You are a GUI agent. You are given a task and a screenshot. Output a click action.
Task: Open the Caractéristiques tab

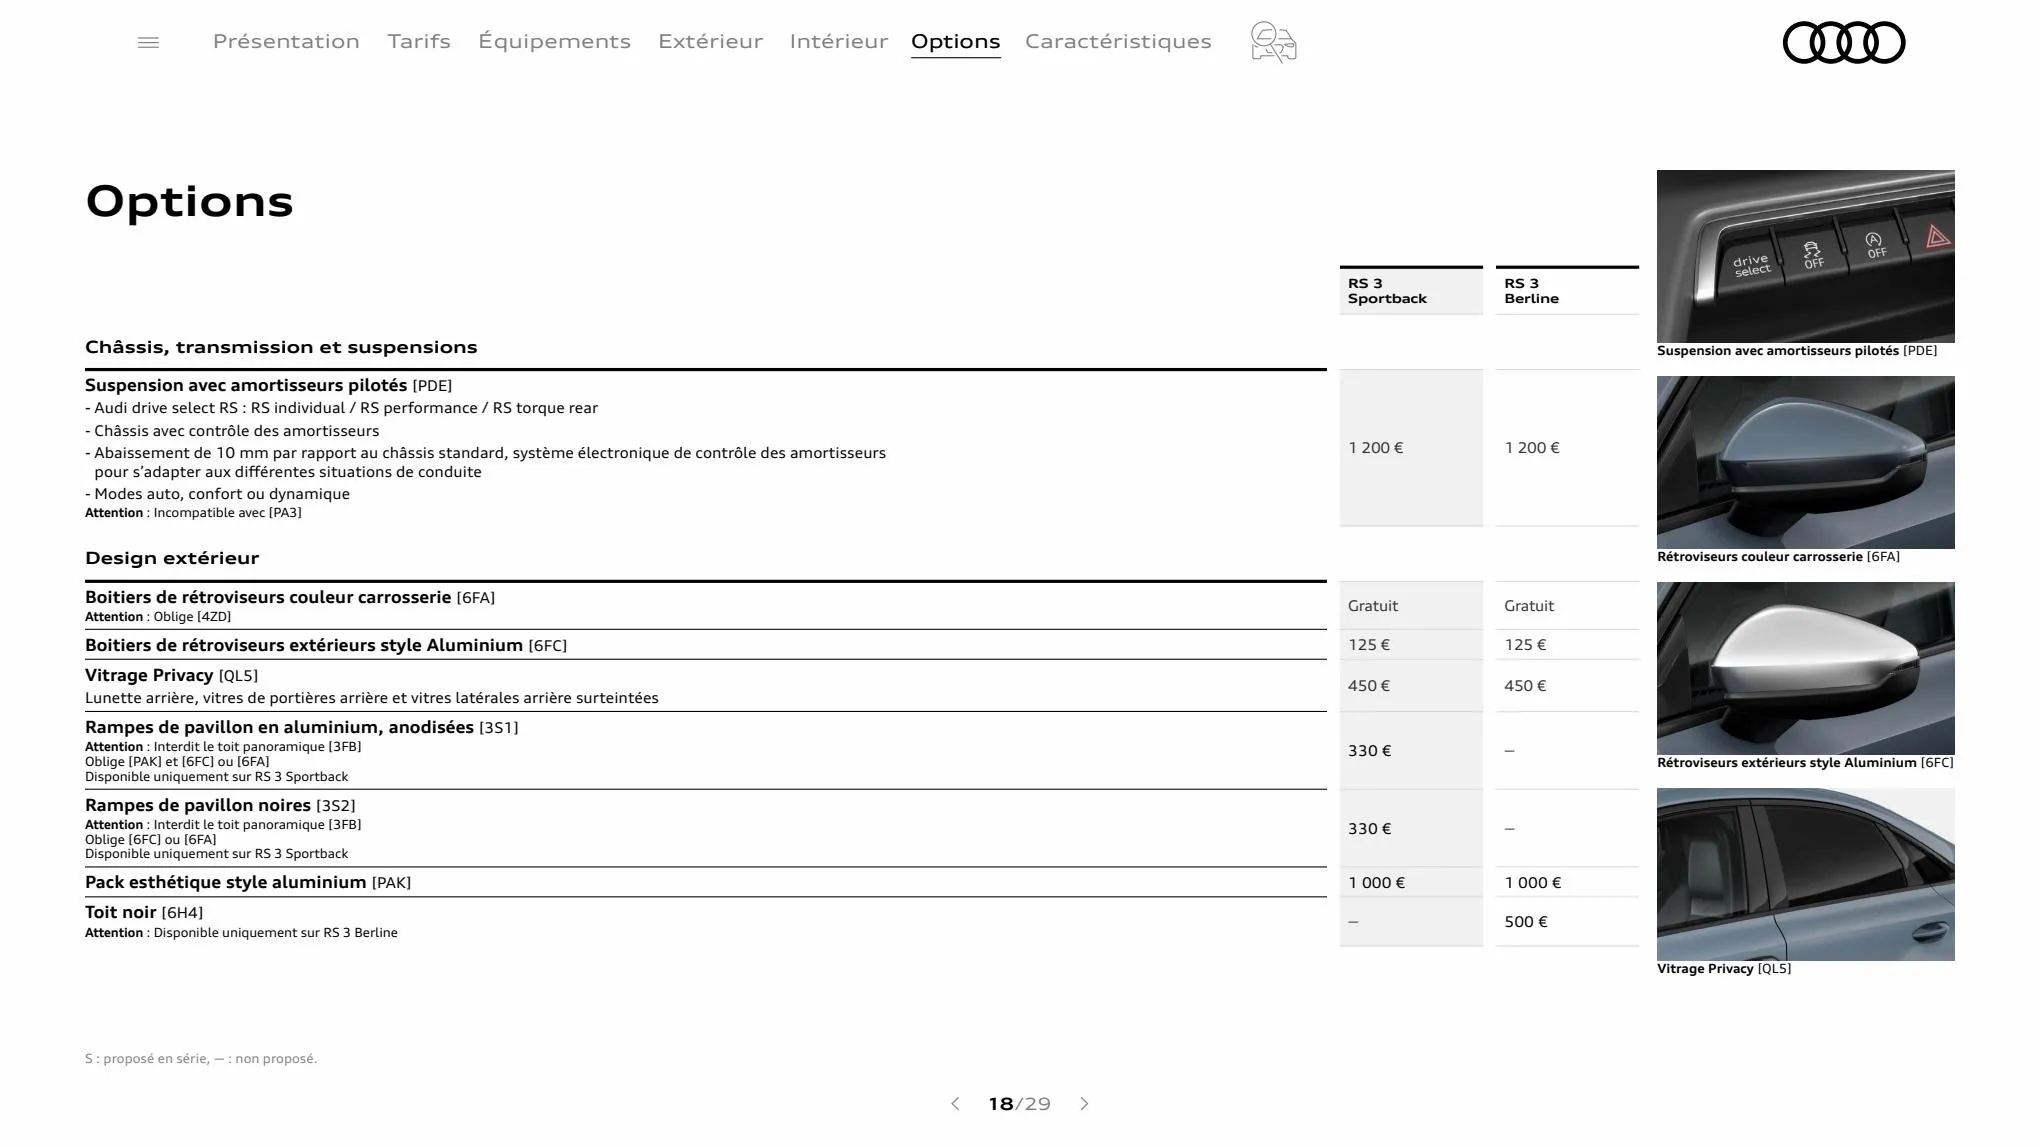point(1118,41)
